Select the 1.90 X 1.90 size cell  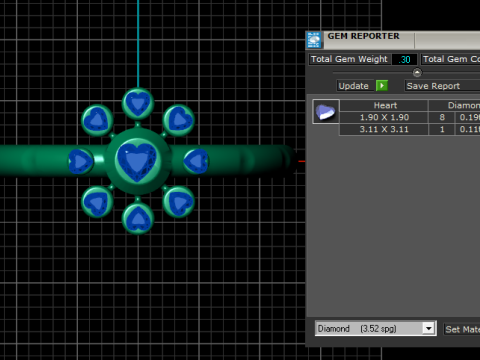coord(384,117)
